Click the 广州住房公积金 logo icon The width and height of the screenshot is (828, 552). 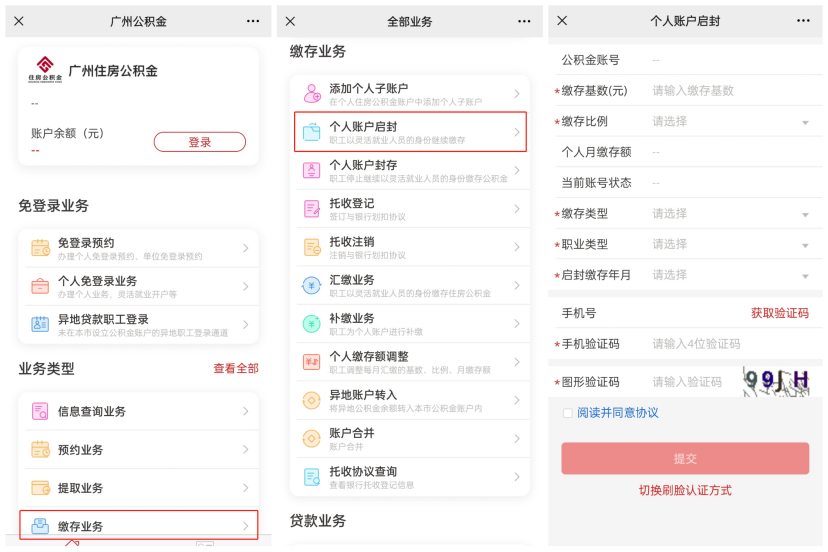pyautogui.click(x=45, y=70)
